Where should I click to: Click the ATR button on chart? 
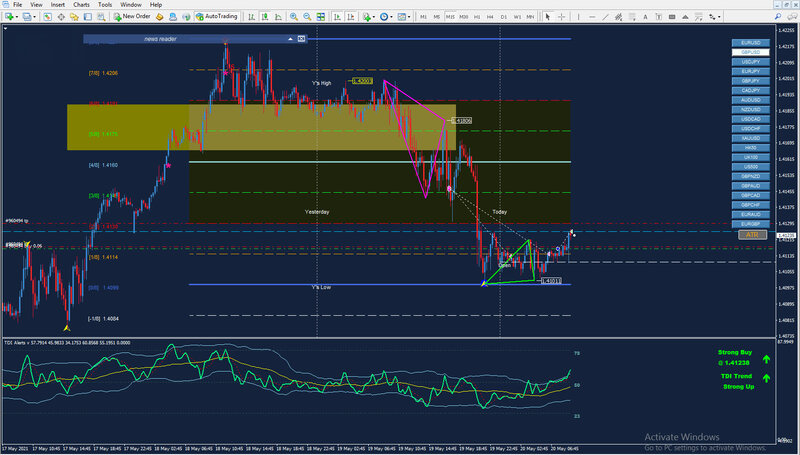(x=750, y=235)
